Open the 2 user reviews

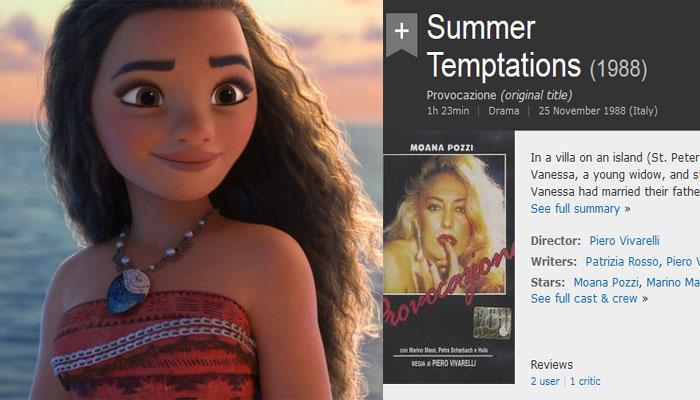pyautogui.click(x=545, y=381)
